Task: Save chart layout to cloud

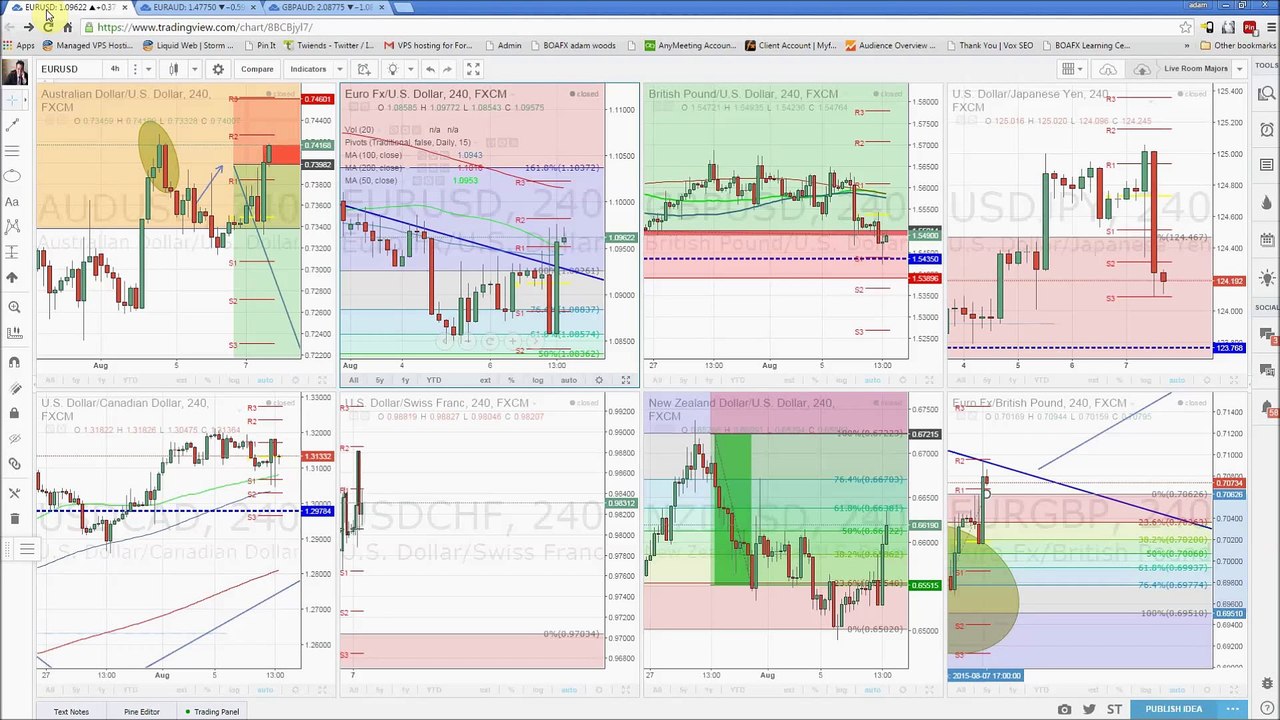Action: (x=1142, y=69)
